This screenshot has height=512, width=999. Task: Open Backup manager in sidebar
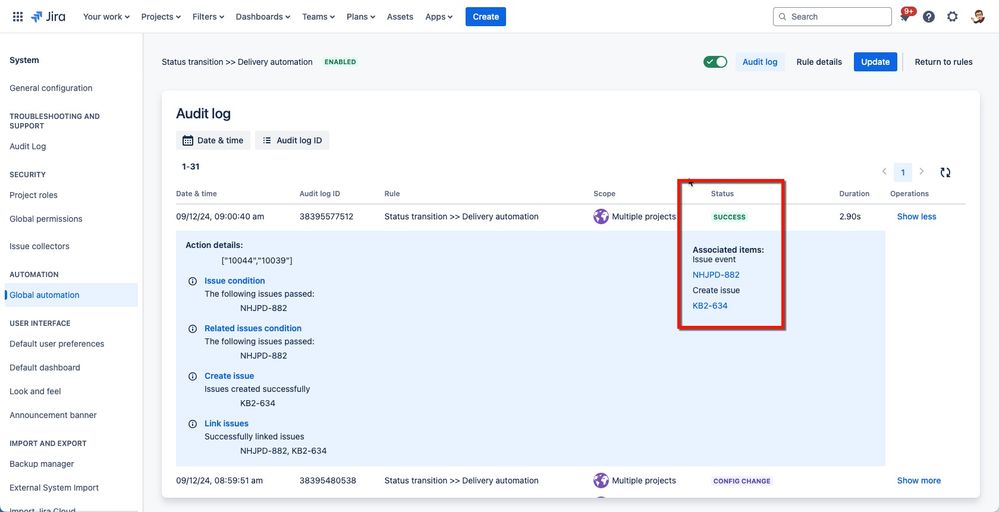41,464
